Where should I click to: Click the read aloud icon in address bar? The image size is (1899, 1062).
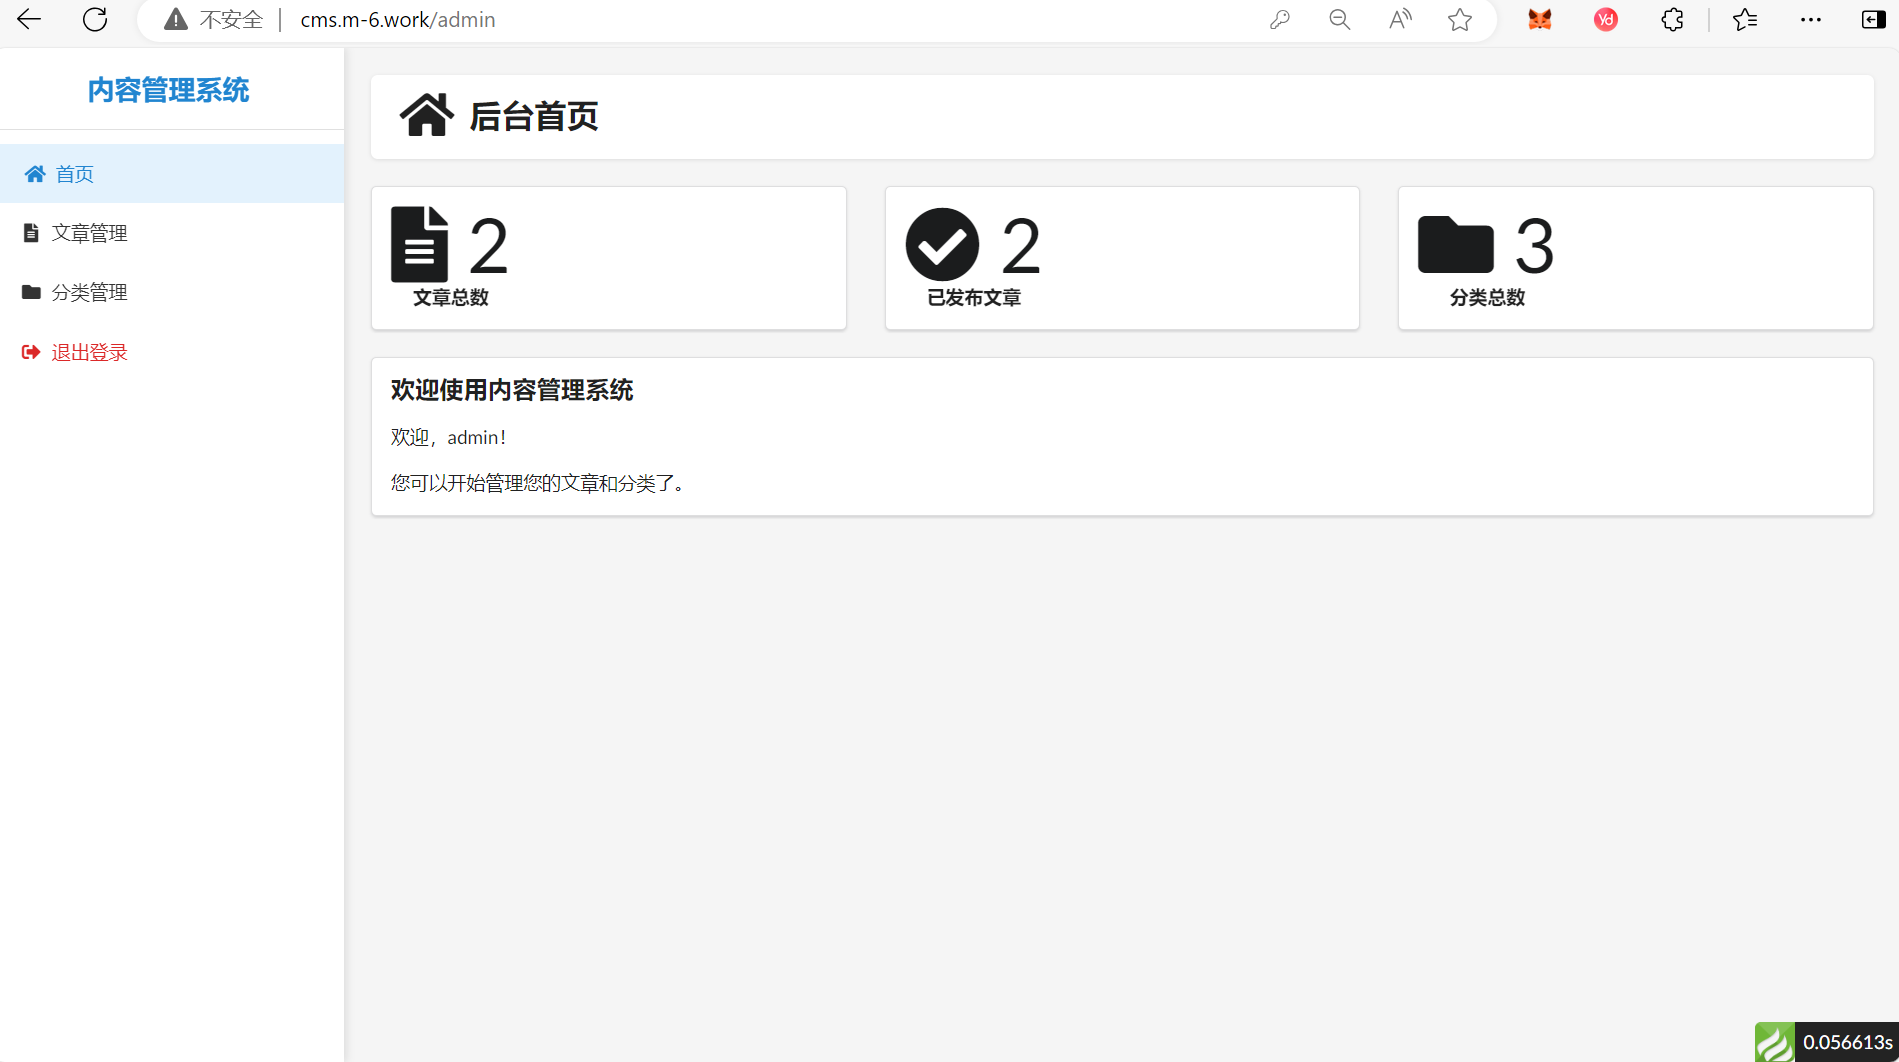[x=1400, y=20]
